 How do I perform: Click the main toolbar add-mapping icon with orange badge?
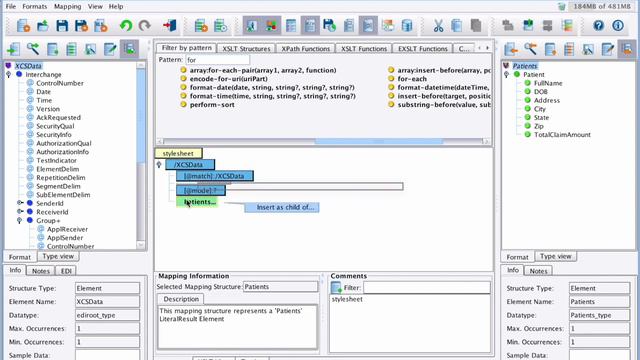[x=200, y=26]
